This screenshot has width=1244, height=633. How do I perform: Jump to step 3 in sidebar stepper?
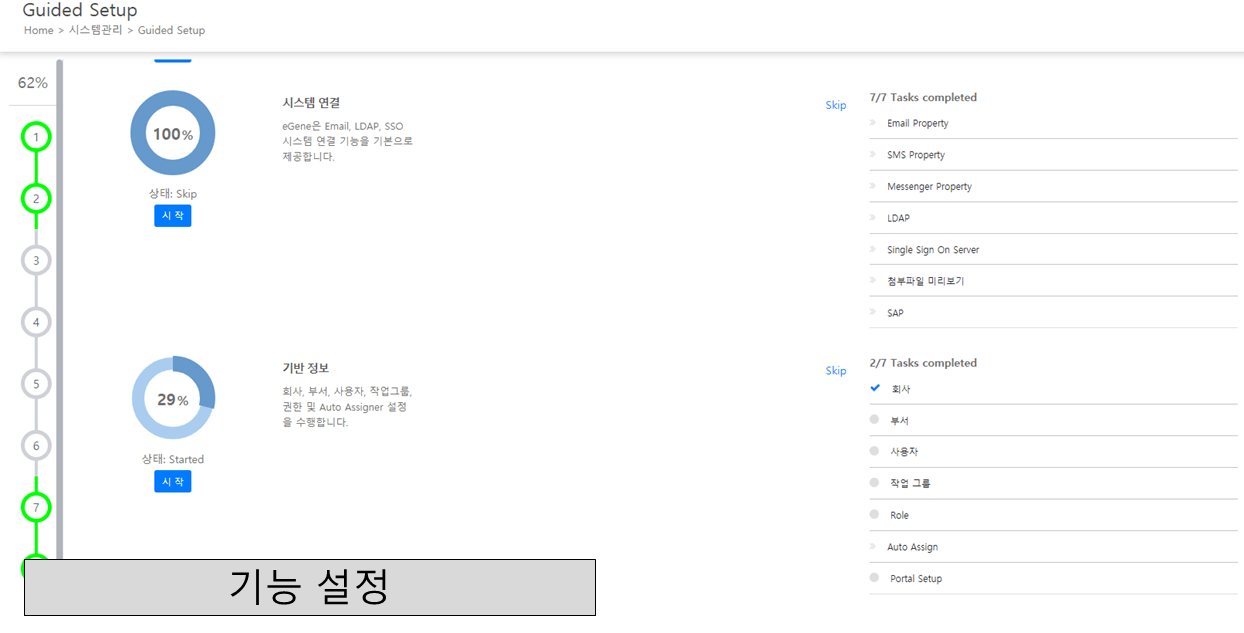36,261
